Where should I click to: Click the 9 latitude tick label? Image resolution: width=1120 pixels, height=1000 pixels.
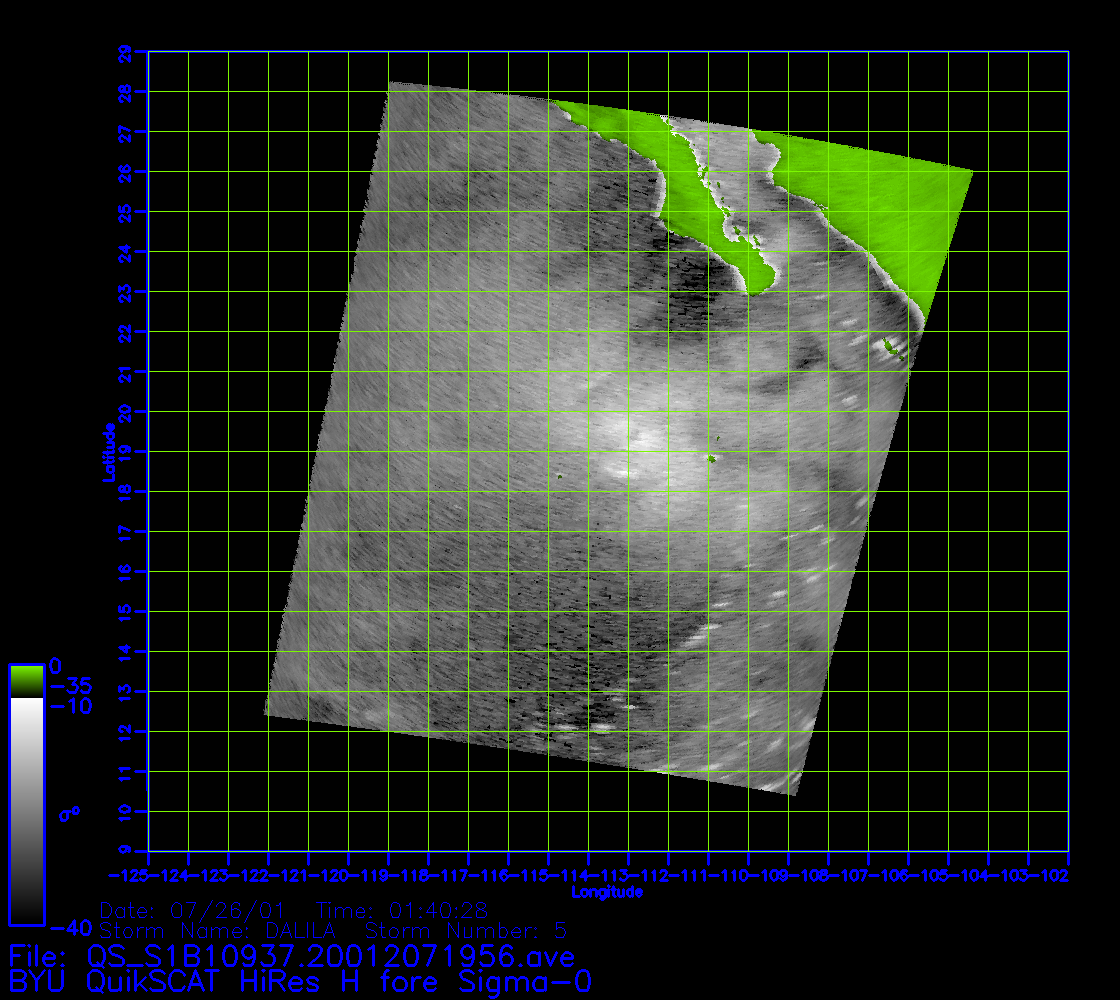pyautogui.click(x=125, y=851)
